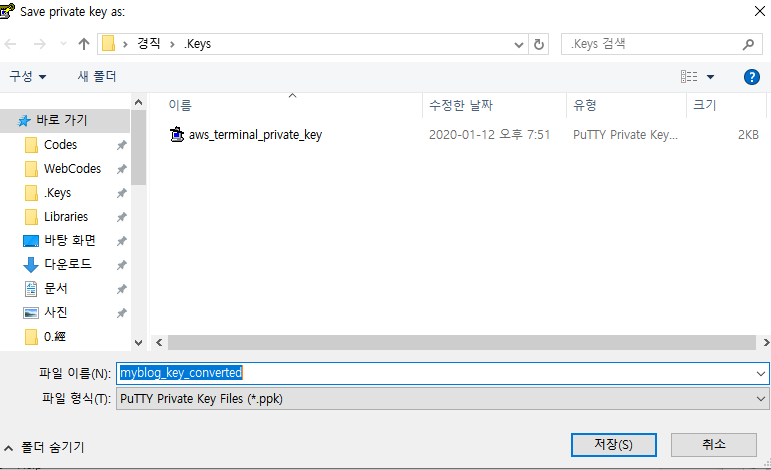Open the help question mark icon
771x470 pixels.
point(751,77)
